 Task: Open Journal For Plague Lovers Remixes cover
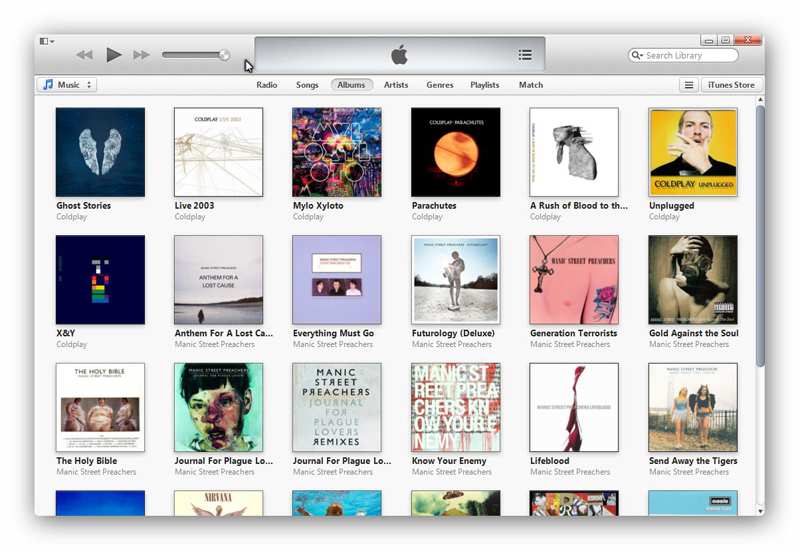pyautogui.click(x=337, y=407)
